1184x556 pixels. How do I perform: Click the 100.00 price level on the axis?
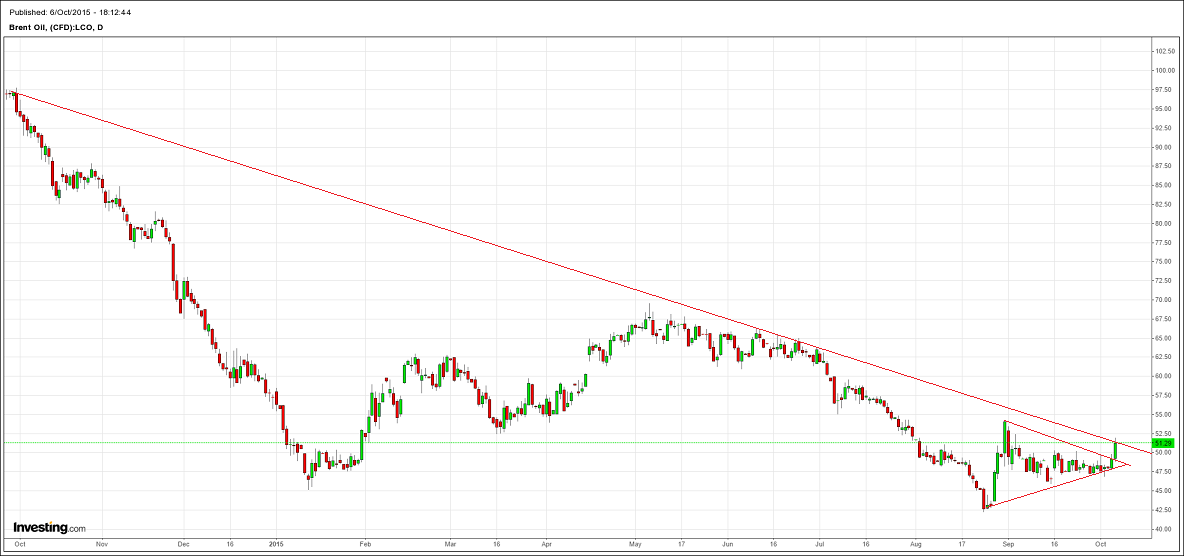tap(1164, 70)
